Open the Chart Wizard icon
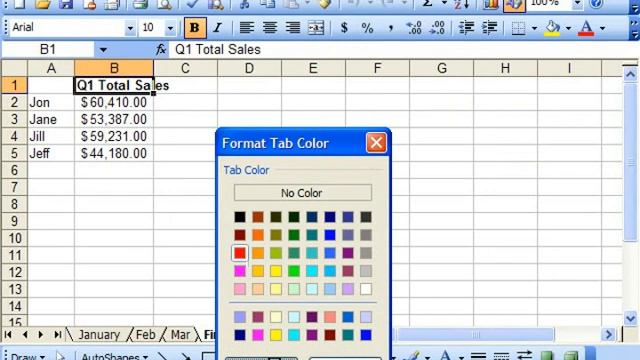The width and height of the screenshot is (640, 360). pos(491,4)
